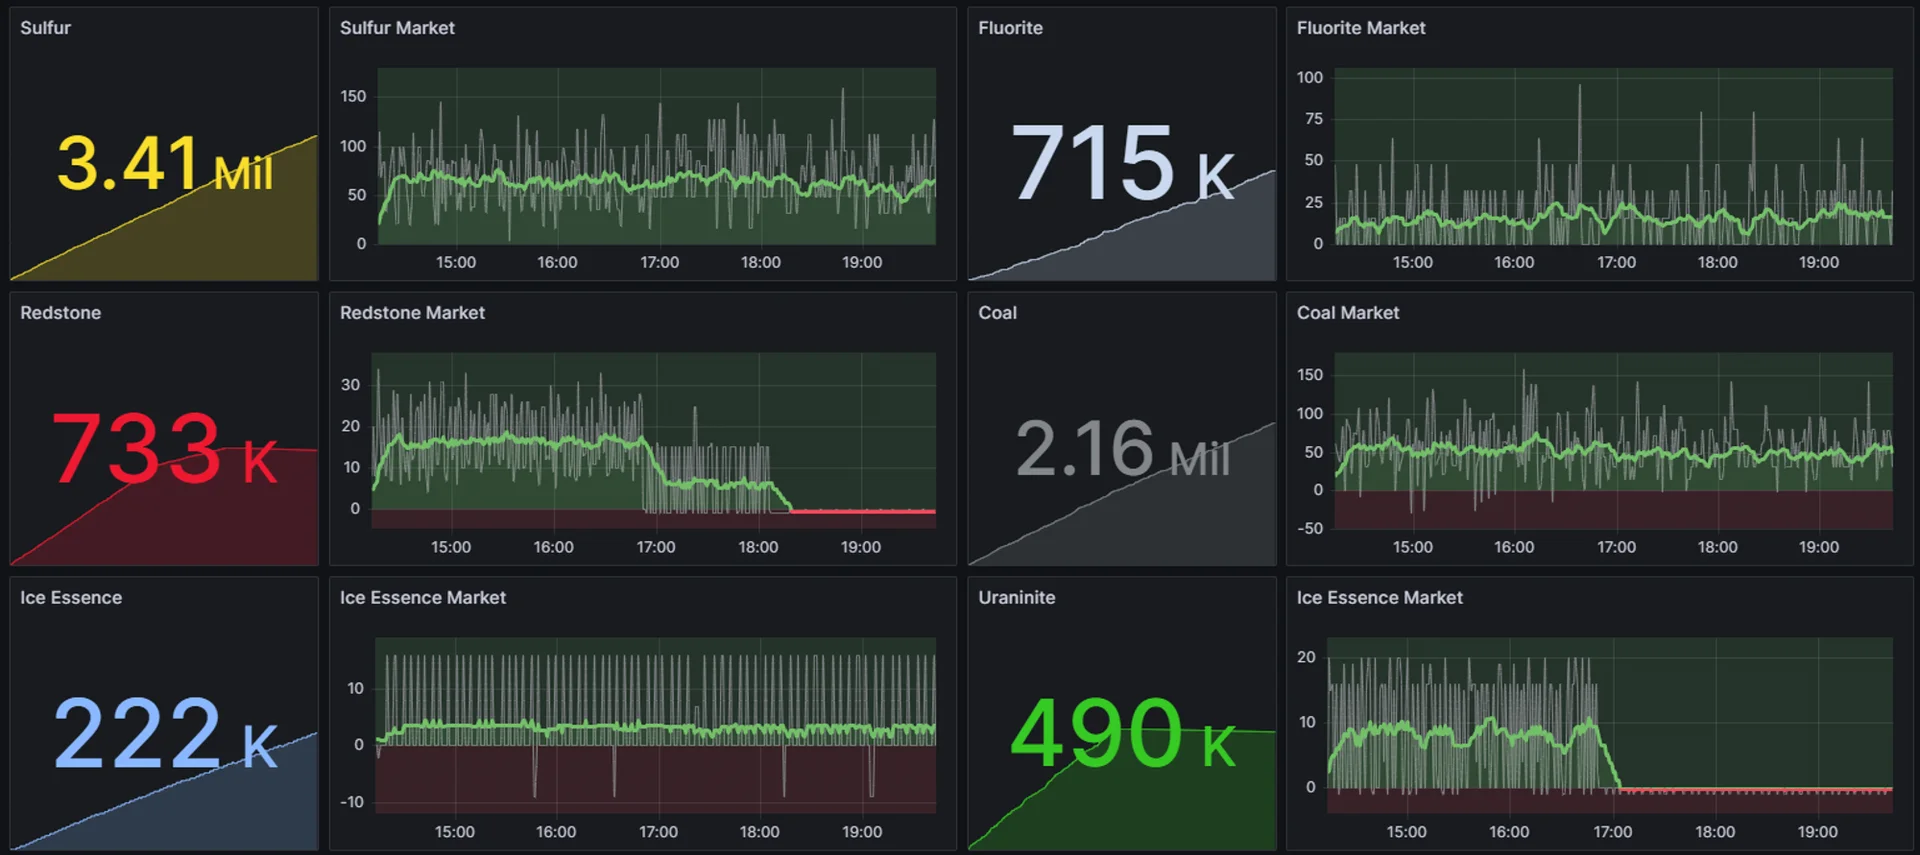Click the red 733 K Redstone value
This screenshot has height=855, width=1920.
click(165, 449)
